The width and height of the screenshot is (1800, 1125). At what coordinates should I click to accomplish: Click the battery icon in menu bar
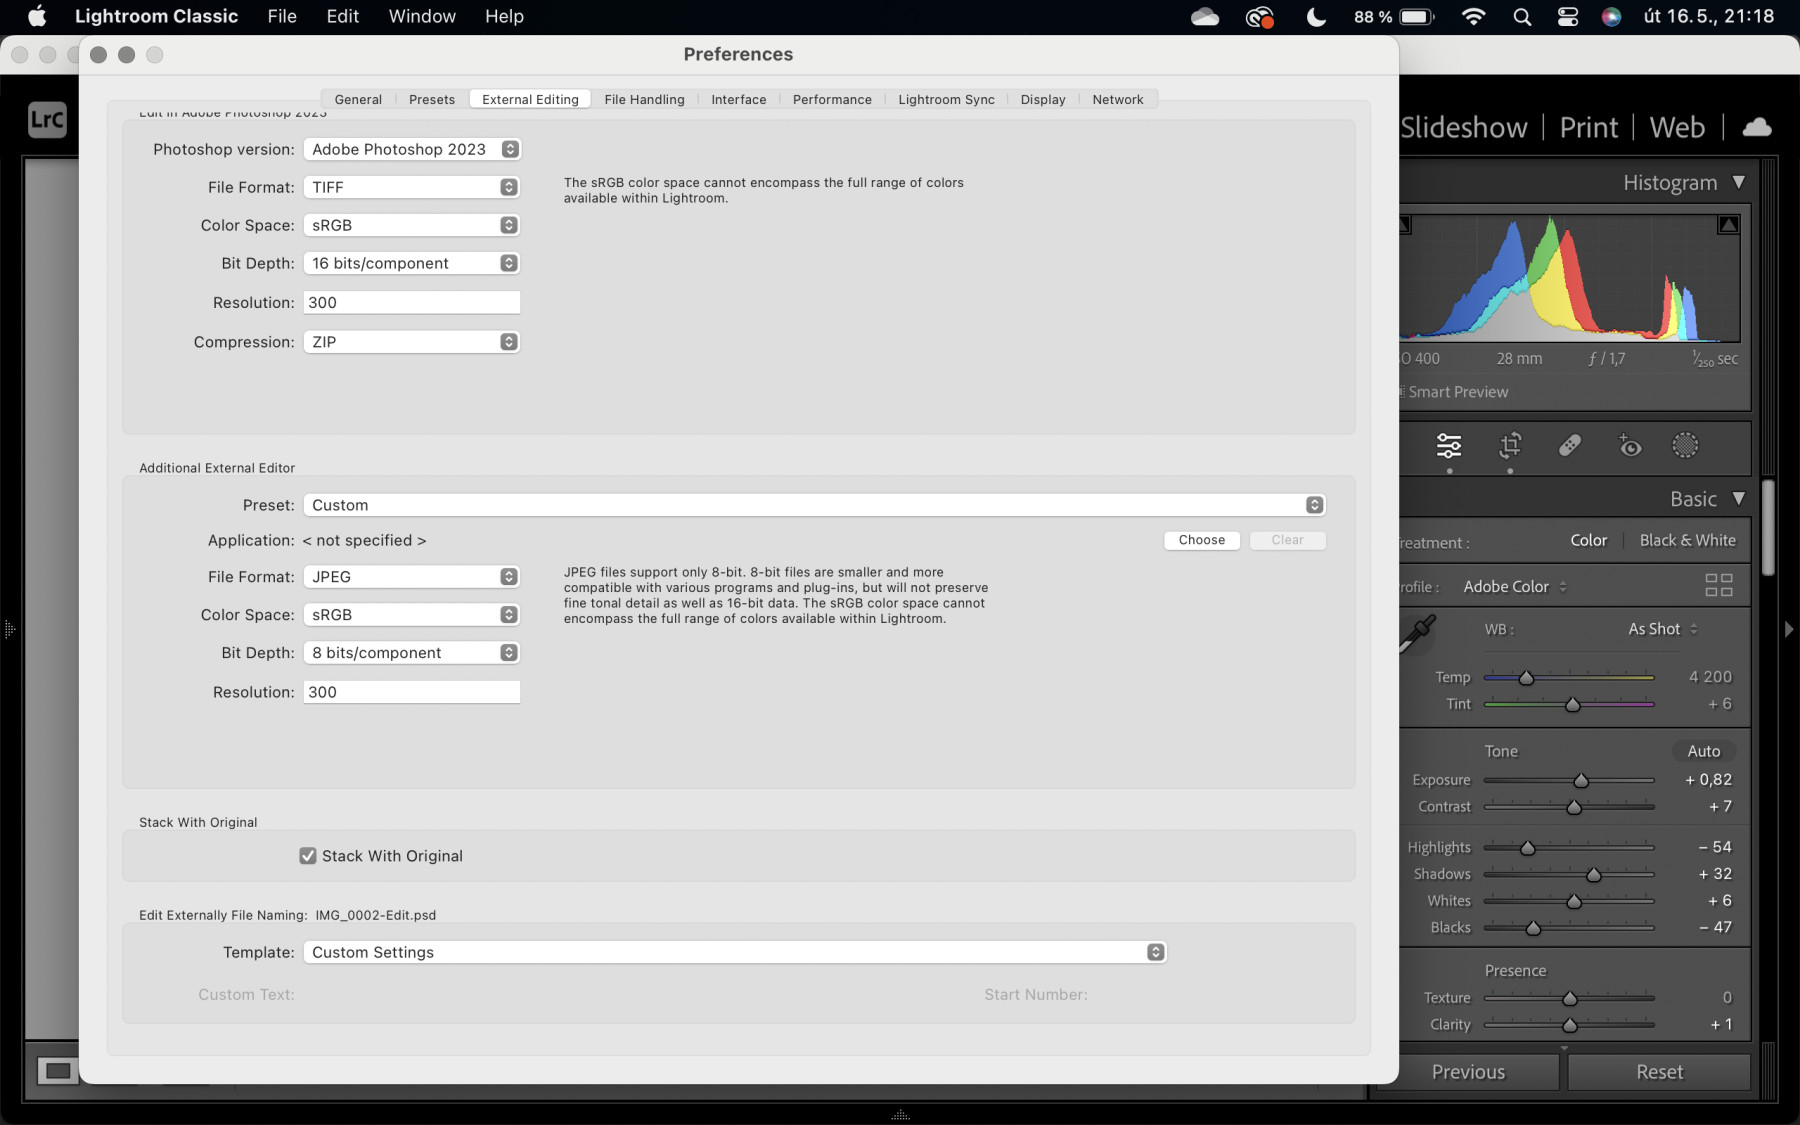1417,16
